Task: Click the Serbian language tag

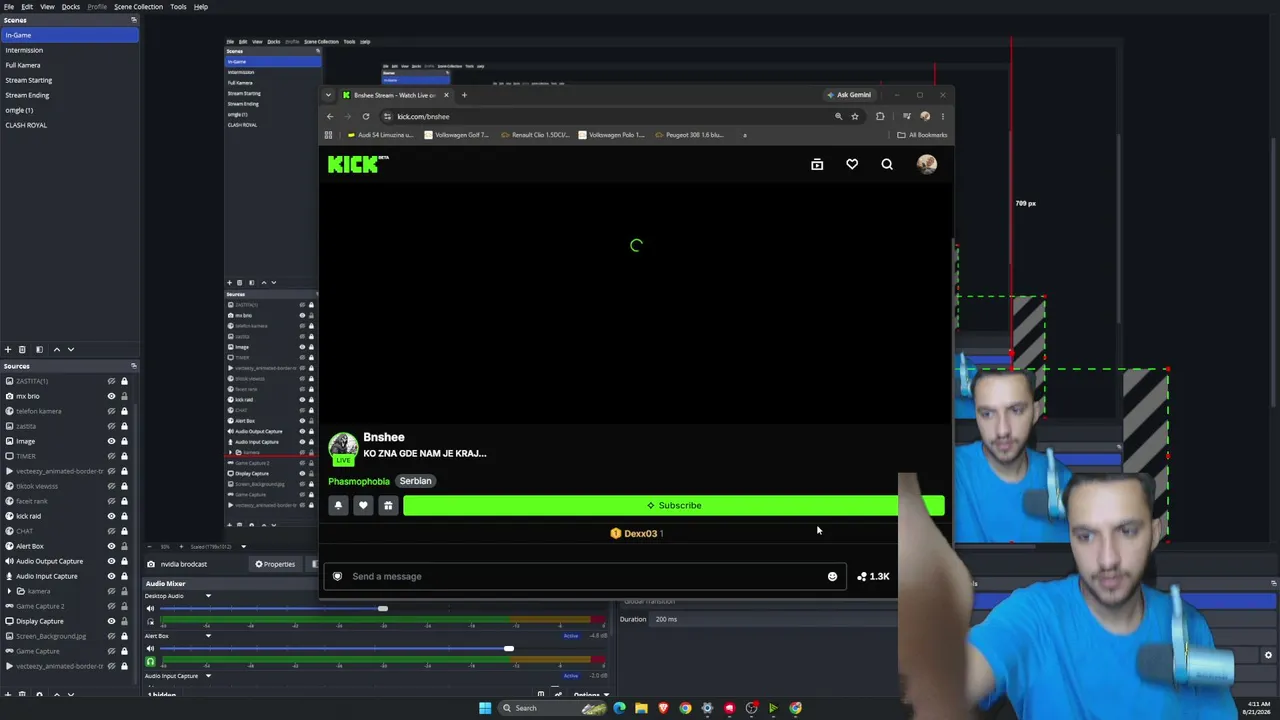Action: click(x=415, y=481)
